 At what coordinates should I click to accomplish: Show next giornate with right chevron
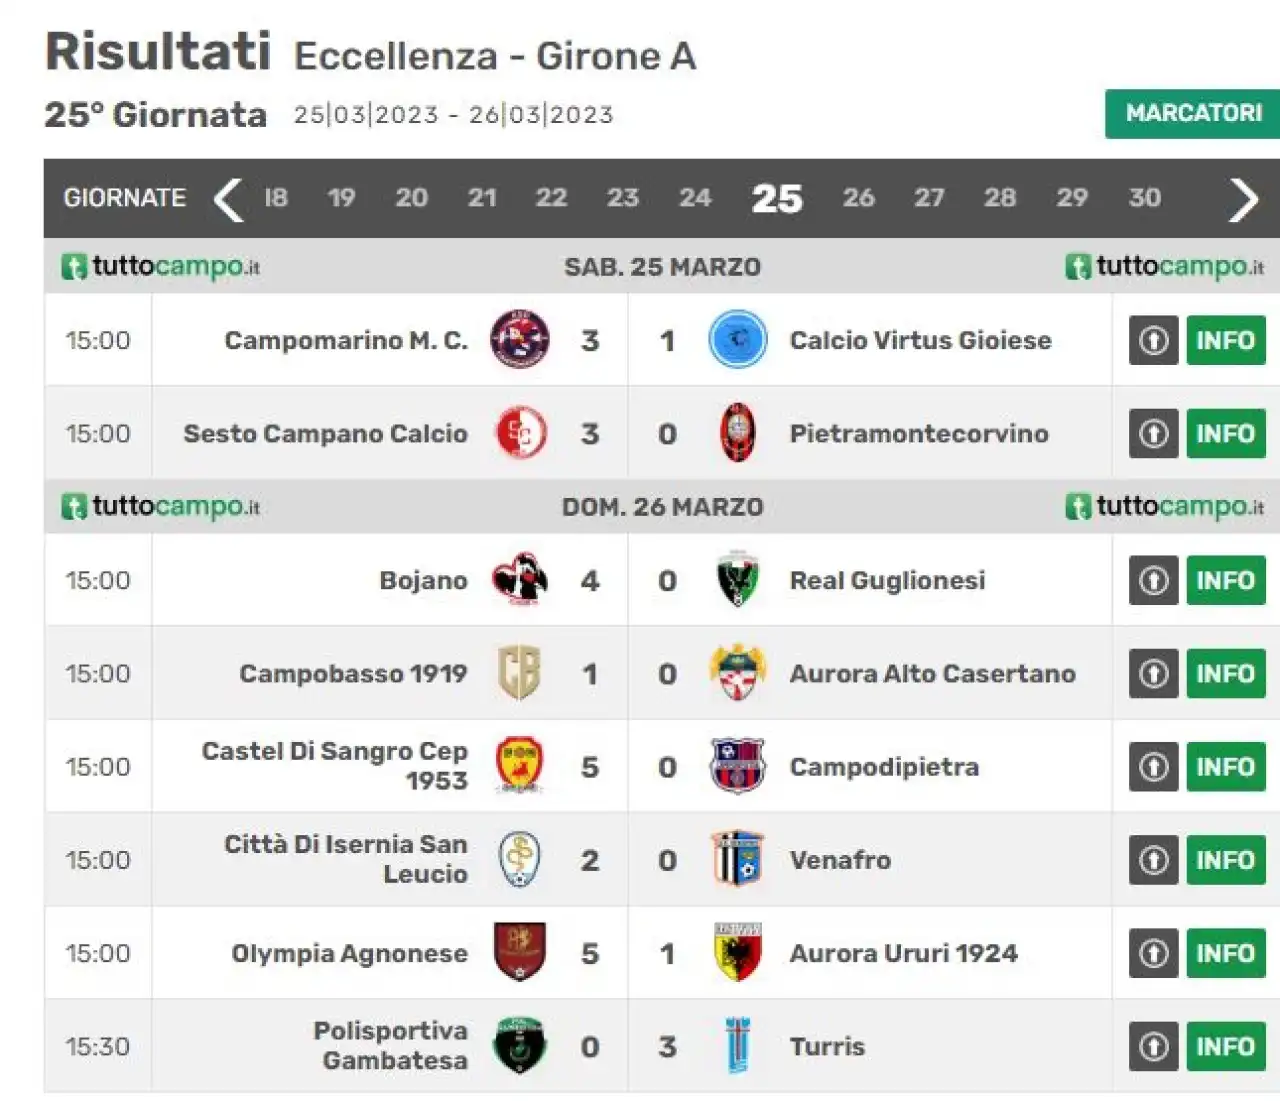pyautogui.click(x=1243, y=199)
